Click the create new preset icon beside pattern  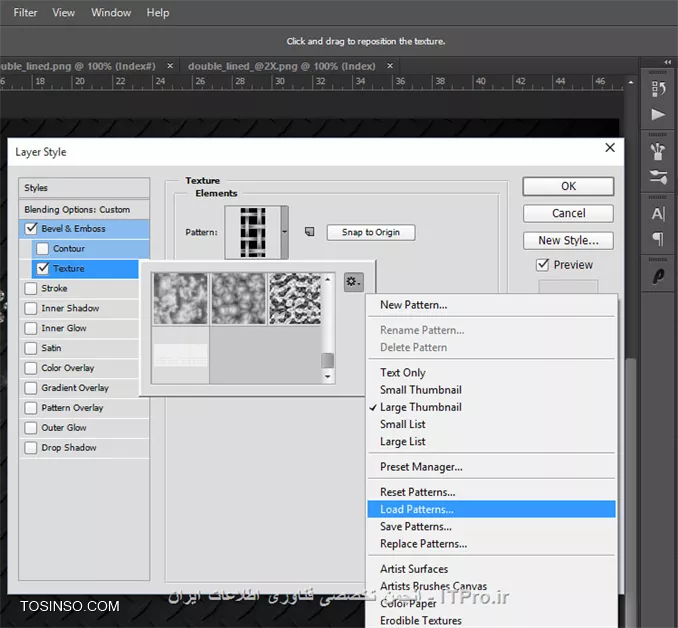click(310, 232)
